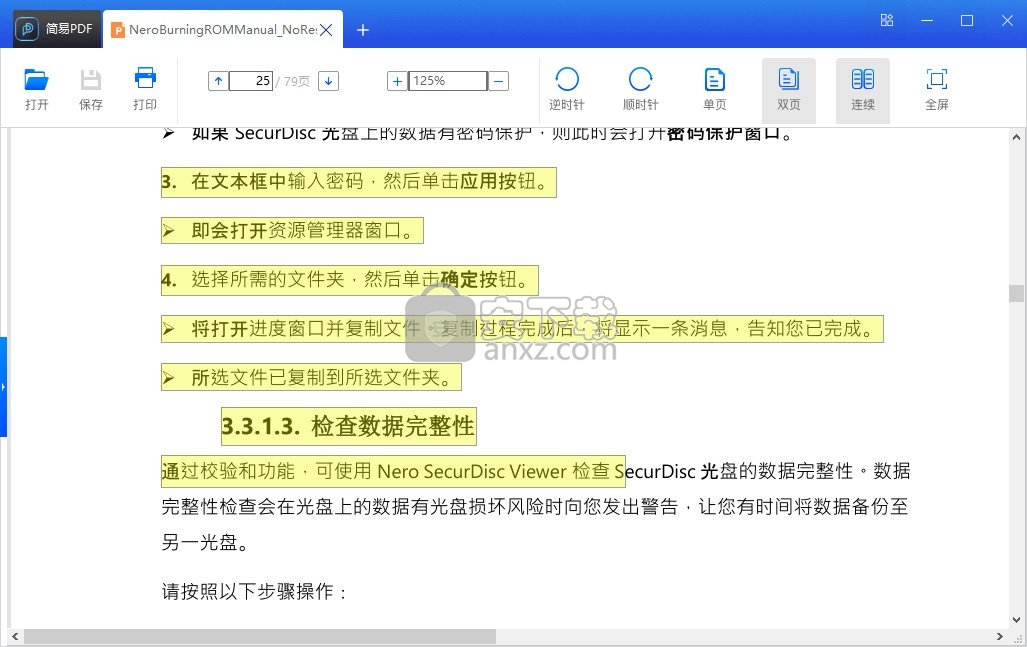The width and height of the screenshot is (1027, 647).
Task: Toggle double page view 双页
Action: [x=789, y=90]
